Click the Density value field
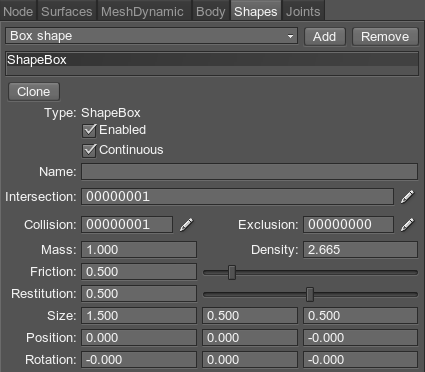This screenshot has height=372, width=425. click(360, 250)
